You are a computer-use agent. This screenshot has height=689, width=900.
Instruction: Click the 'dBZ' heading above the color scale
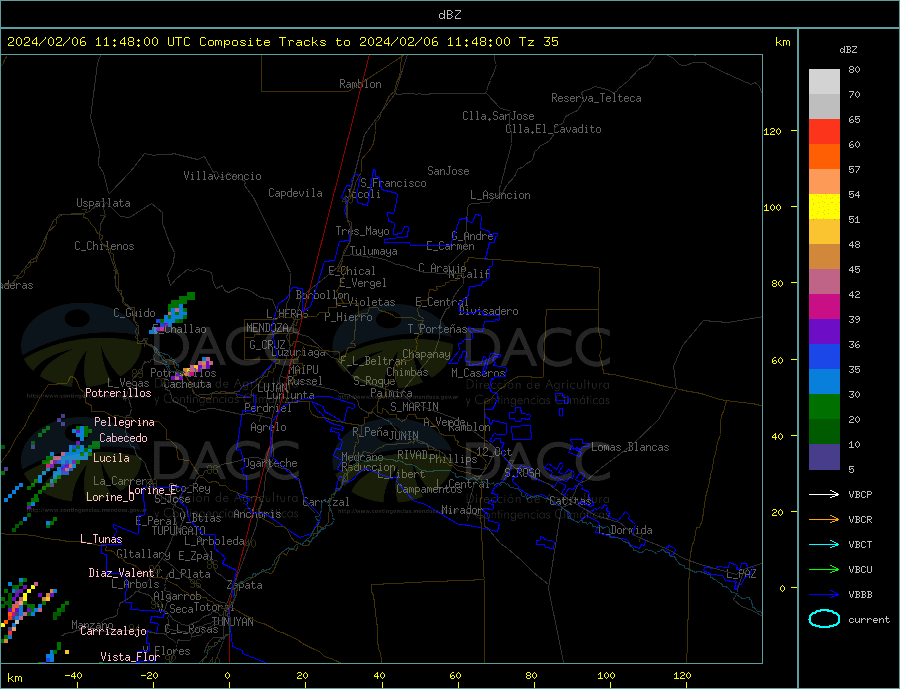pyautogui.click(x=848, y=50)
